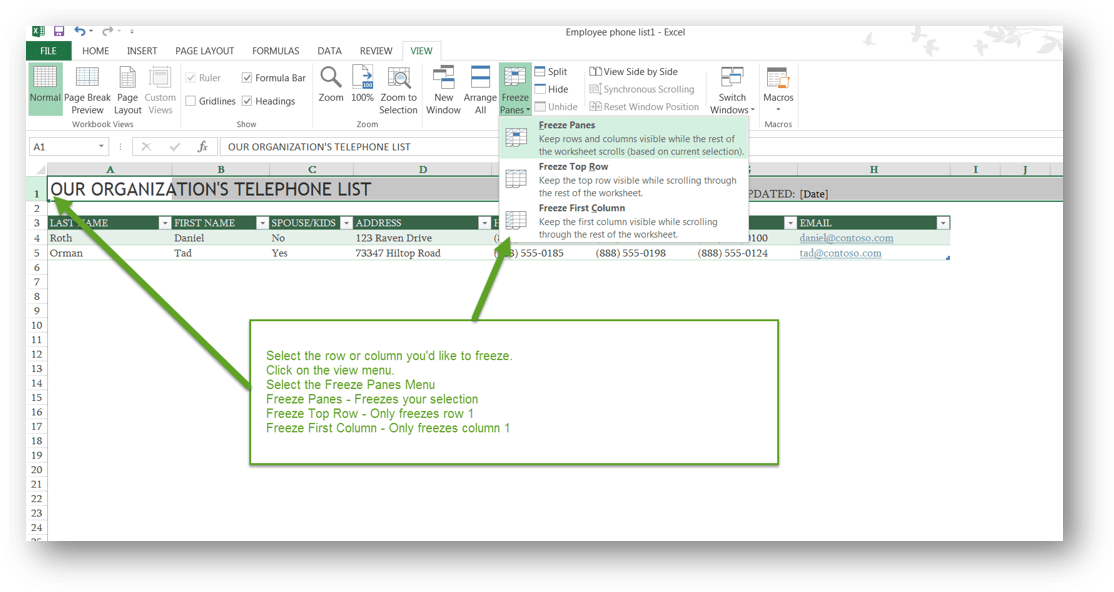Enable the Gridlines checkbox
This screenshot has height=592, width=1114.
(x=191, y=101)
